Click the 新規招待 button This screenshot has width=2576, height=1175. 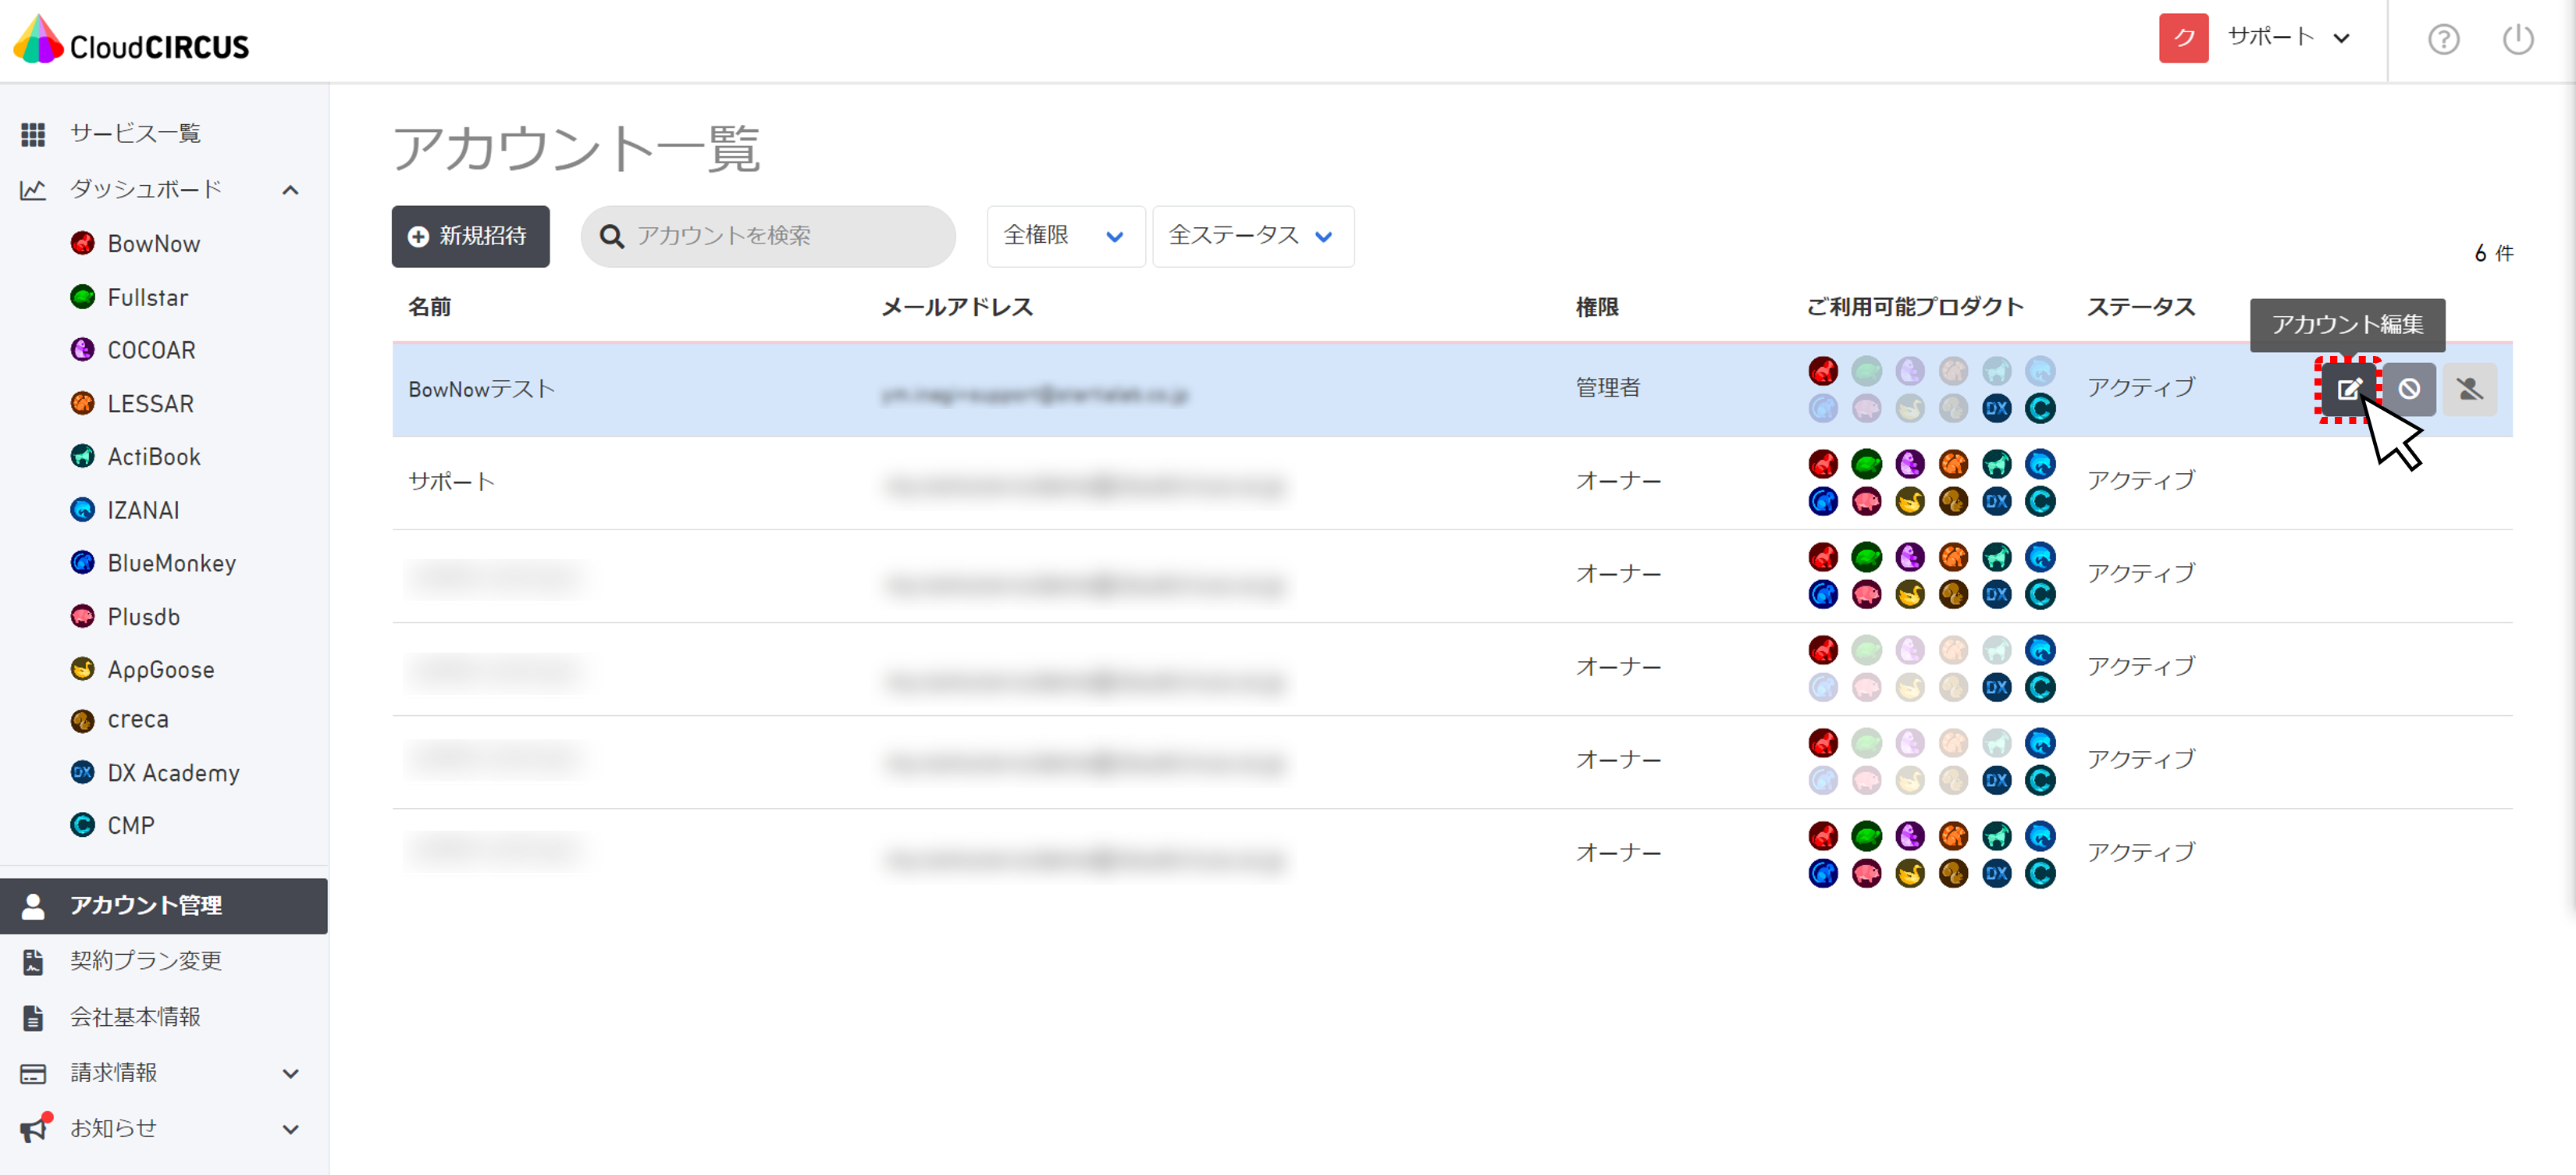[x=470, y=236]
